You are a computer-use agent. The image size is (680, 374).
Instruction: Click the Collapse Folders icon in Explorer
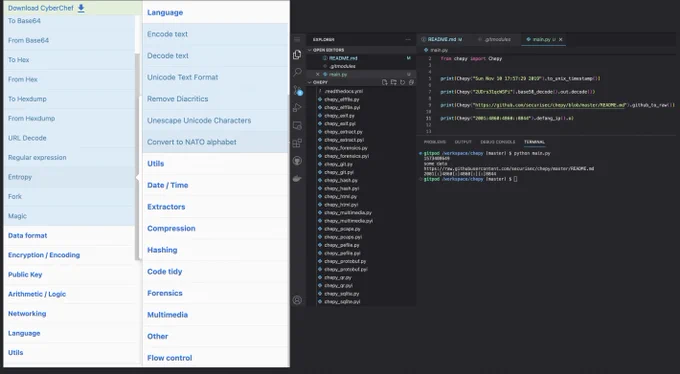point(411,82)
